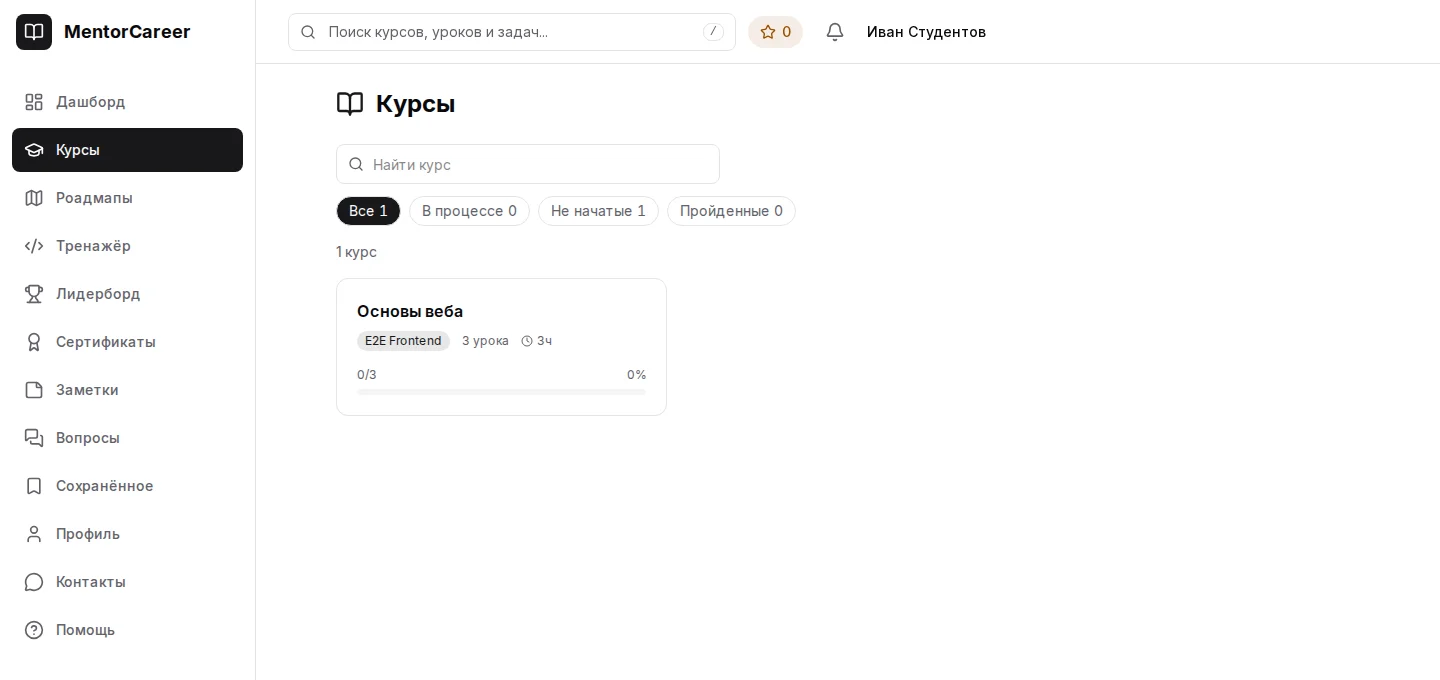1440x680 pixels.
Task: Go to Помощь in the sidebar
Action: 127,630
